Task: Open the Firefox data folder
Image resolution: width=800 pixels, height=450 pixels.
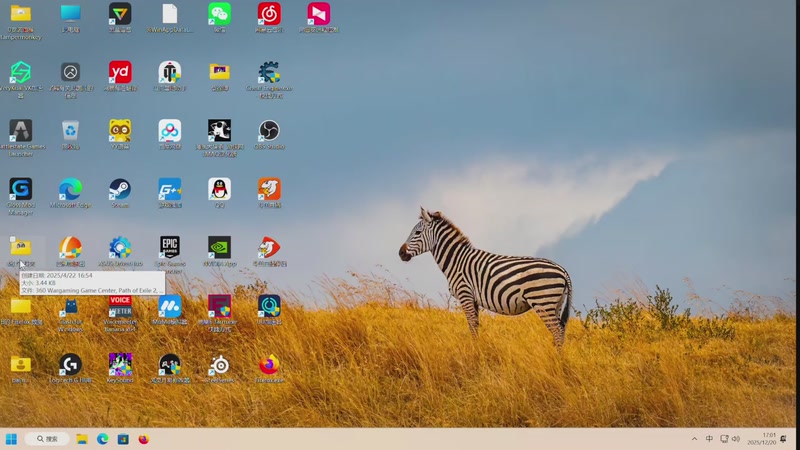Action: 21,306
